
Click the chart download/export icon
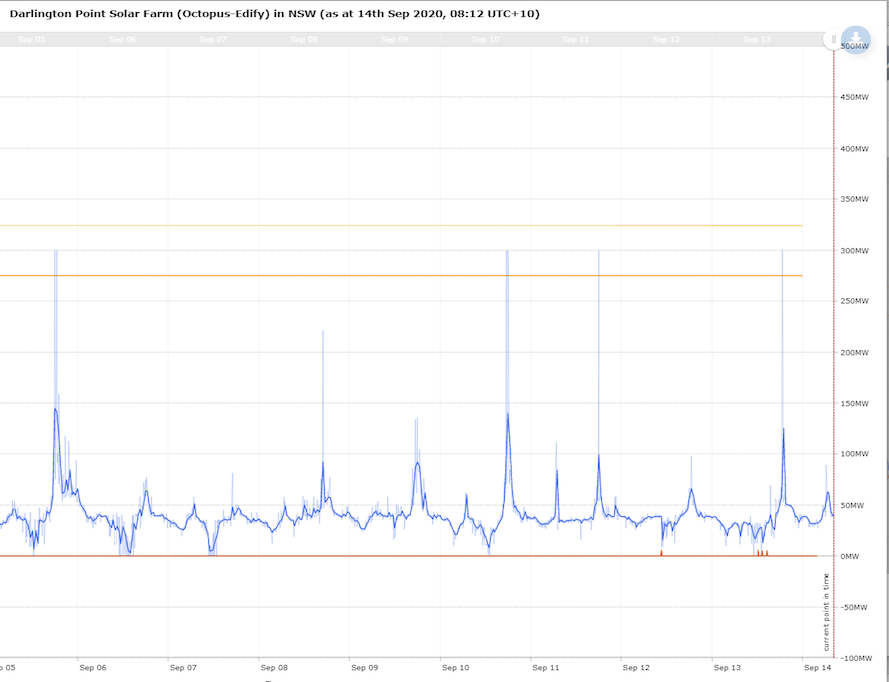pos(856,40)
